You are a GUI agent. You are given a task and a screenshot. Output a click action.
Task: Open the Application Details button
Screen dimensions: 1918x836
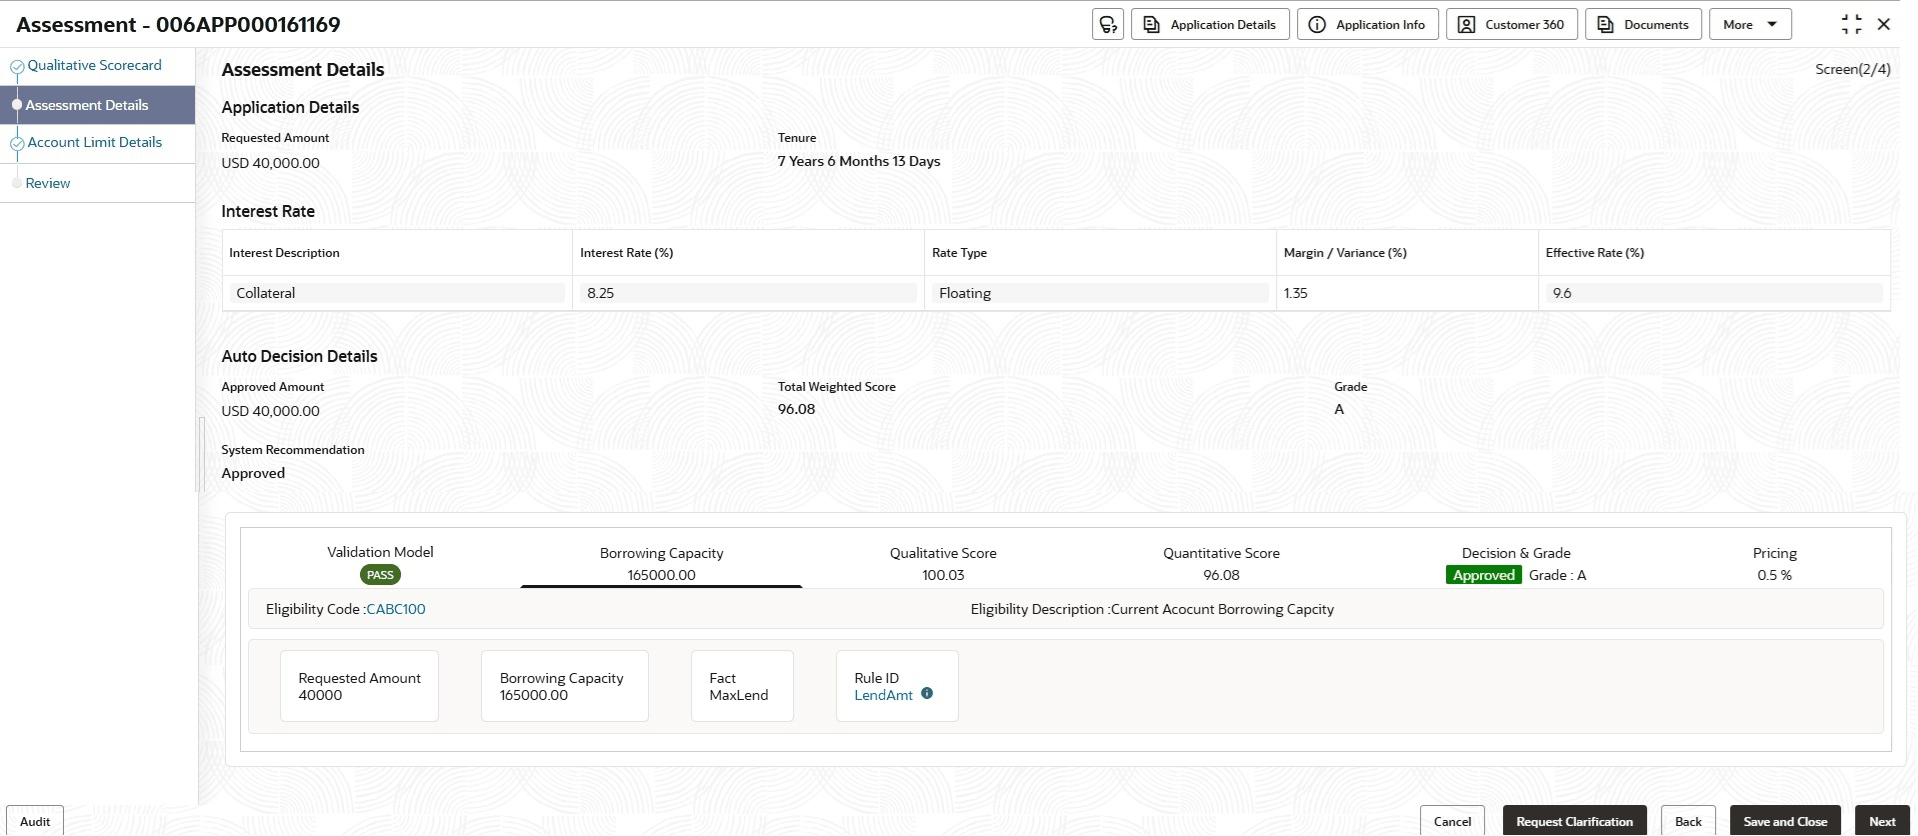pyautogui.click(x=1210, y=24)
